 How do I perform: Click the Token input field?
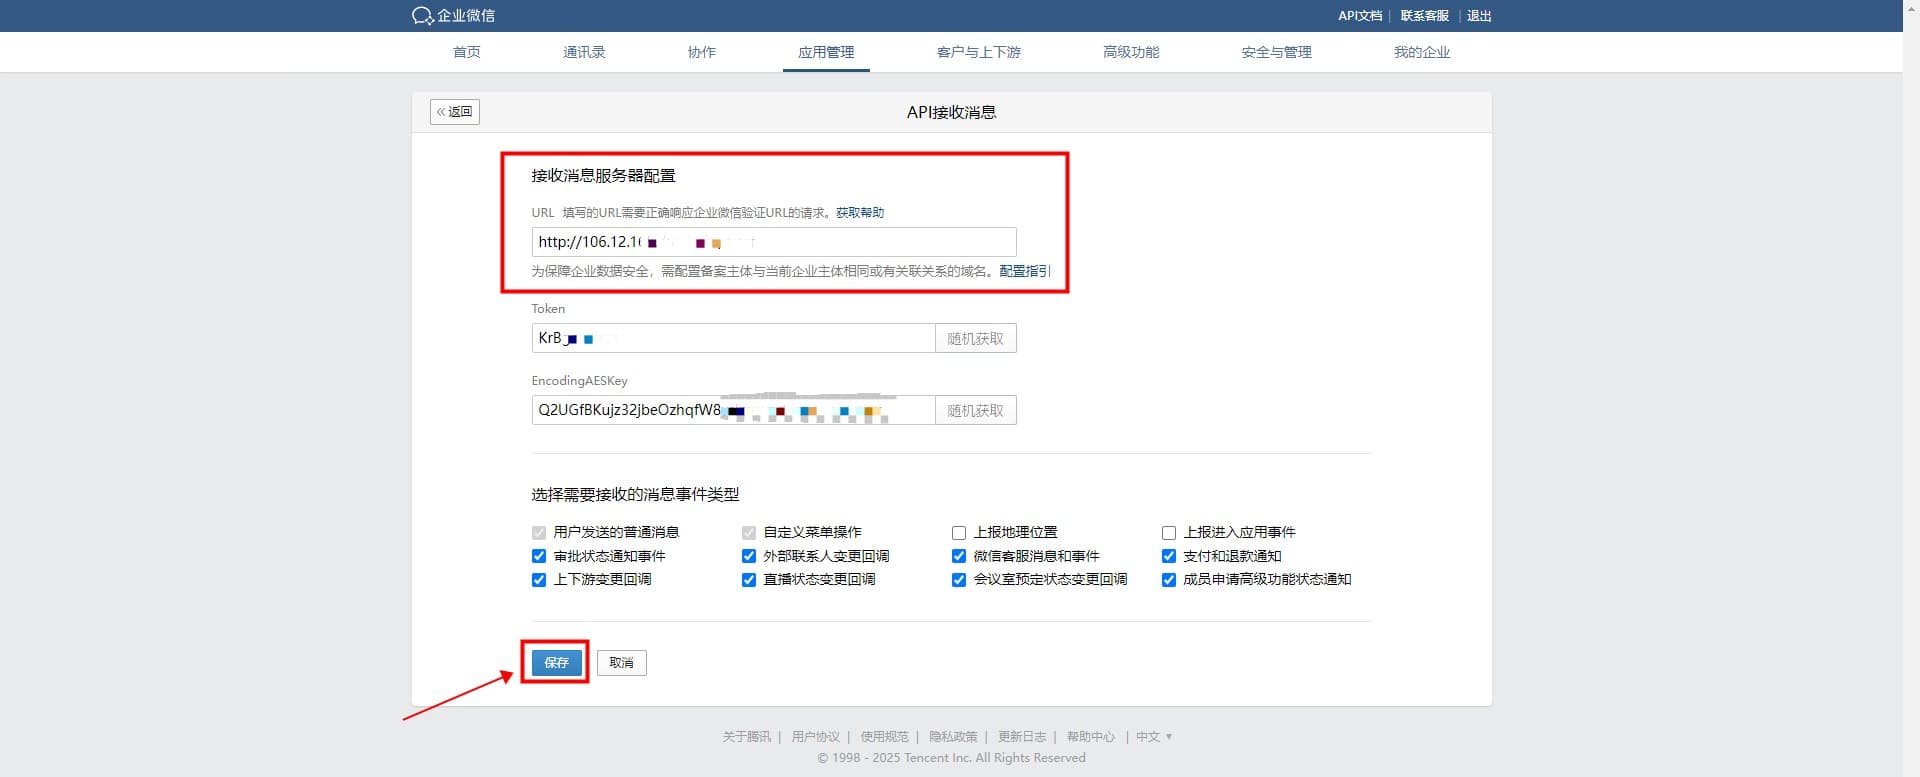(733, 338)
